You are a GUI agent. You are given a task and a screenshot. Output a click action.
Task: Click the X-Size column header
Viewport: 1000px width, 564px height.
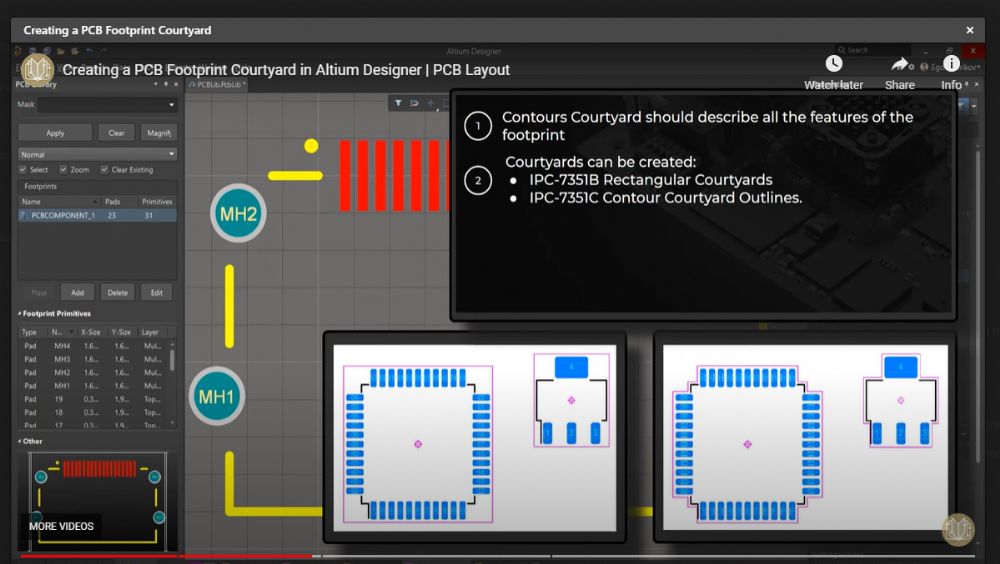click(92, 332)
